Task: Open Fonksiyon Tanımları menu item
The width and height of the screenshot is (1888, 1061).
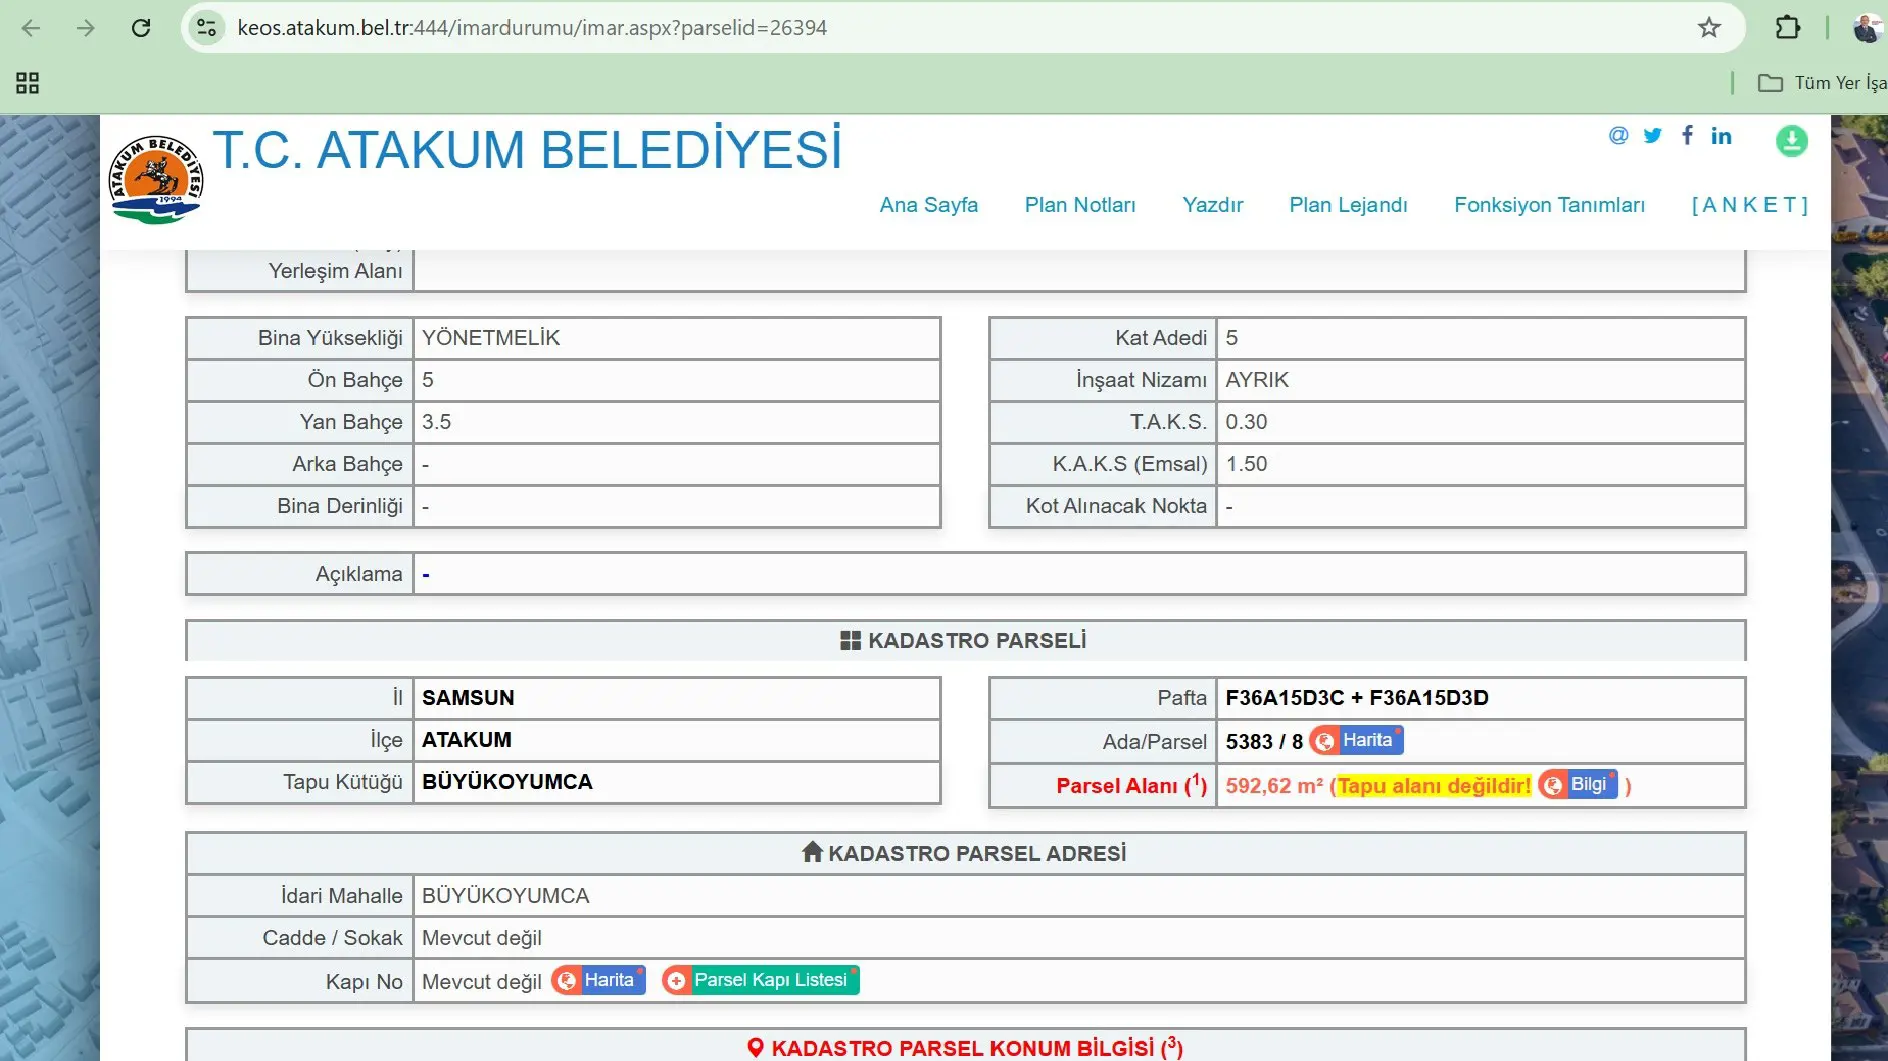Action: click(x=1549, y=205)
